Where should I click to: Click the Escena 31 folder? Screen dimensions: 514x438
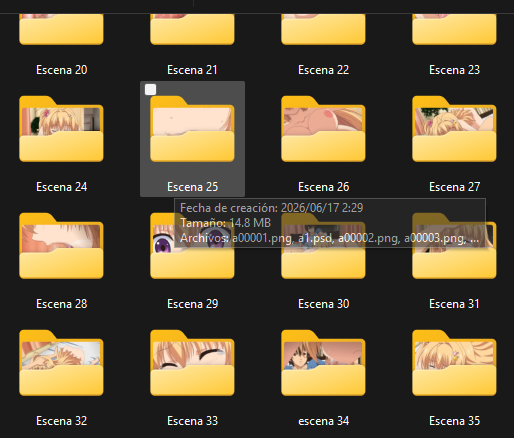tap(454, 263)
